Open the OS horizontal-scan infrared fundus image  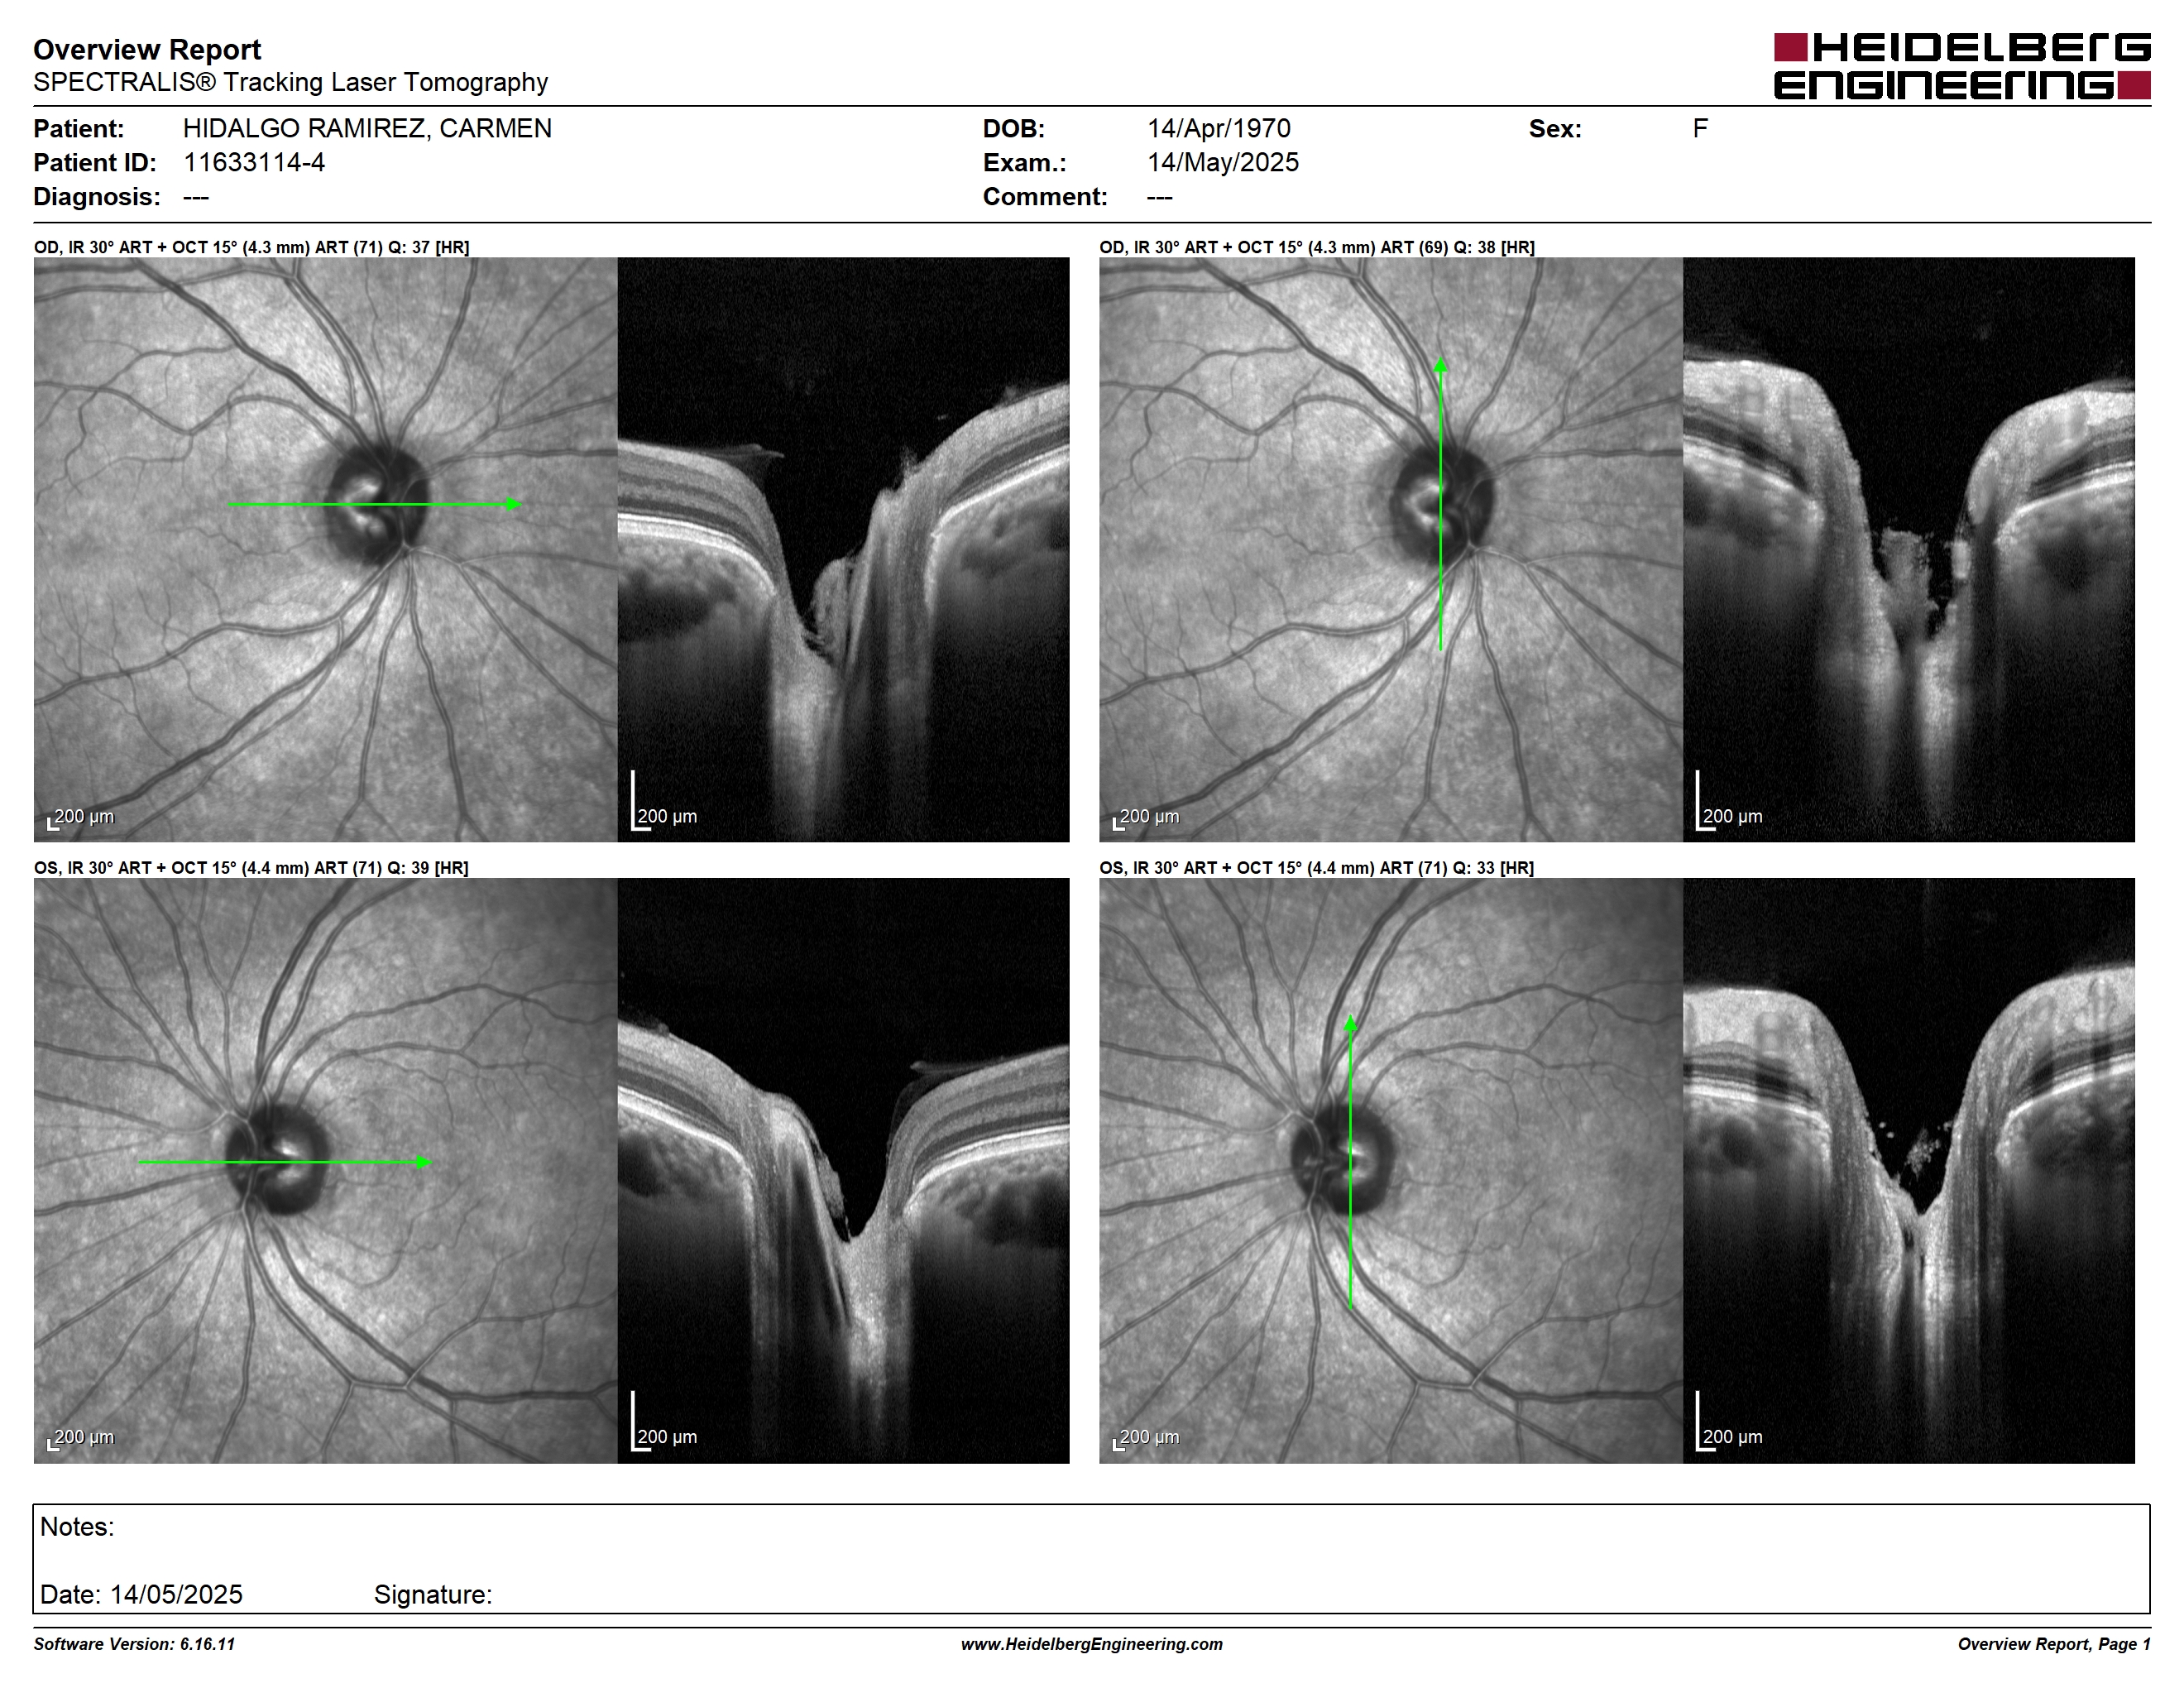[325, 1171]
